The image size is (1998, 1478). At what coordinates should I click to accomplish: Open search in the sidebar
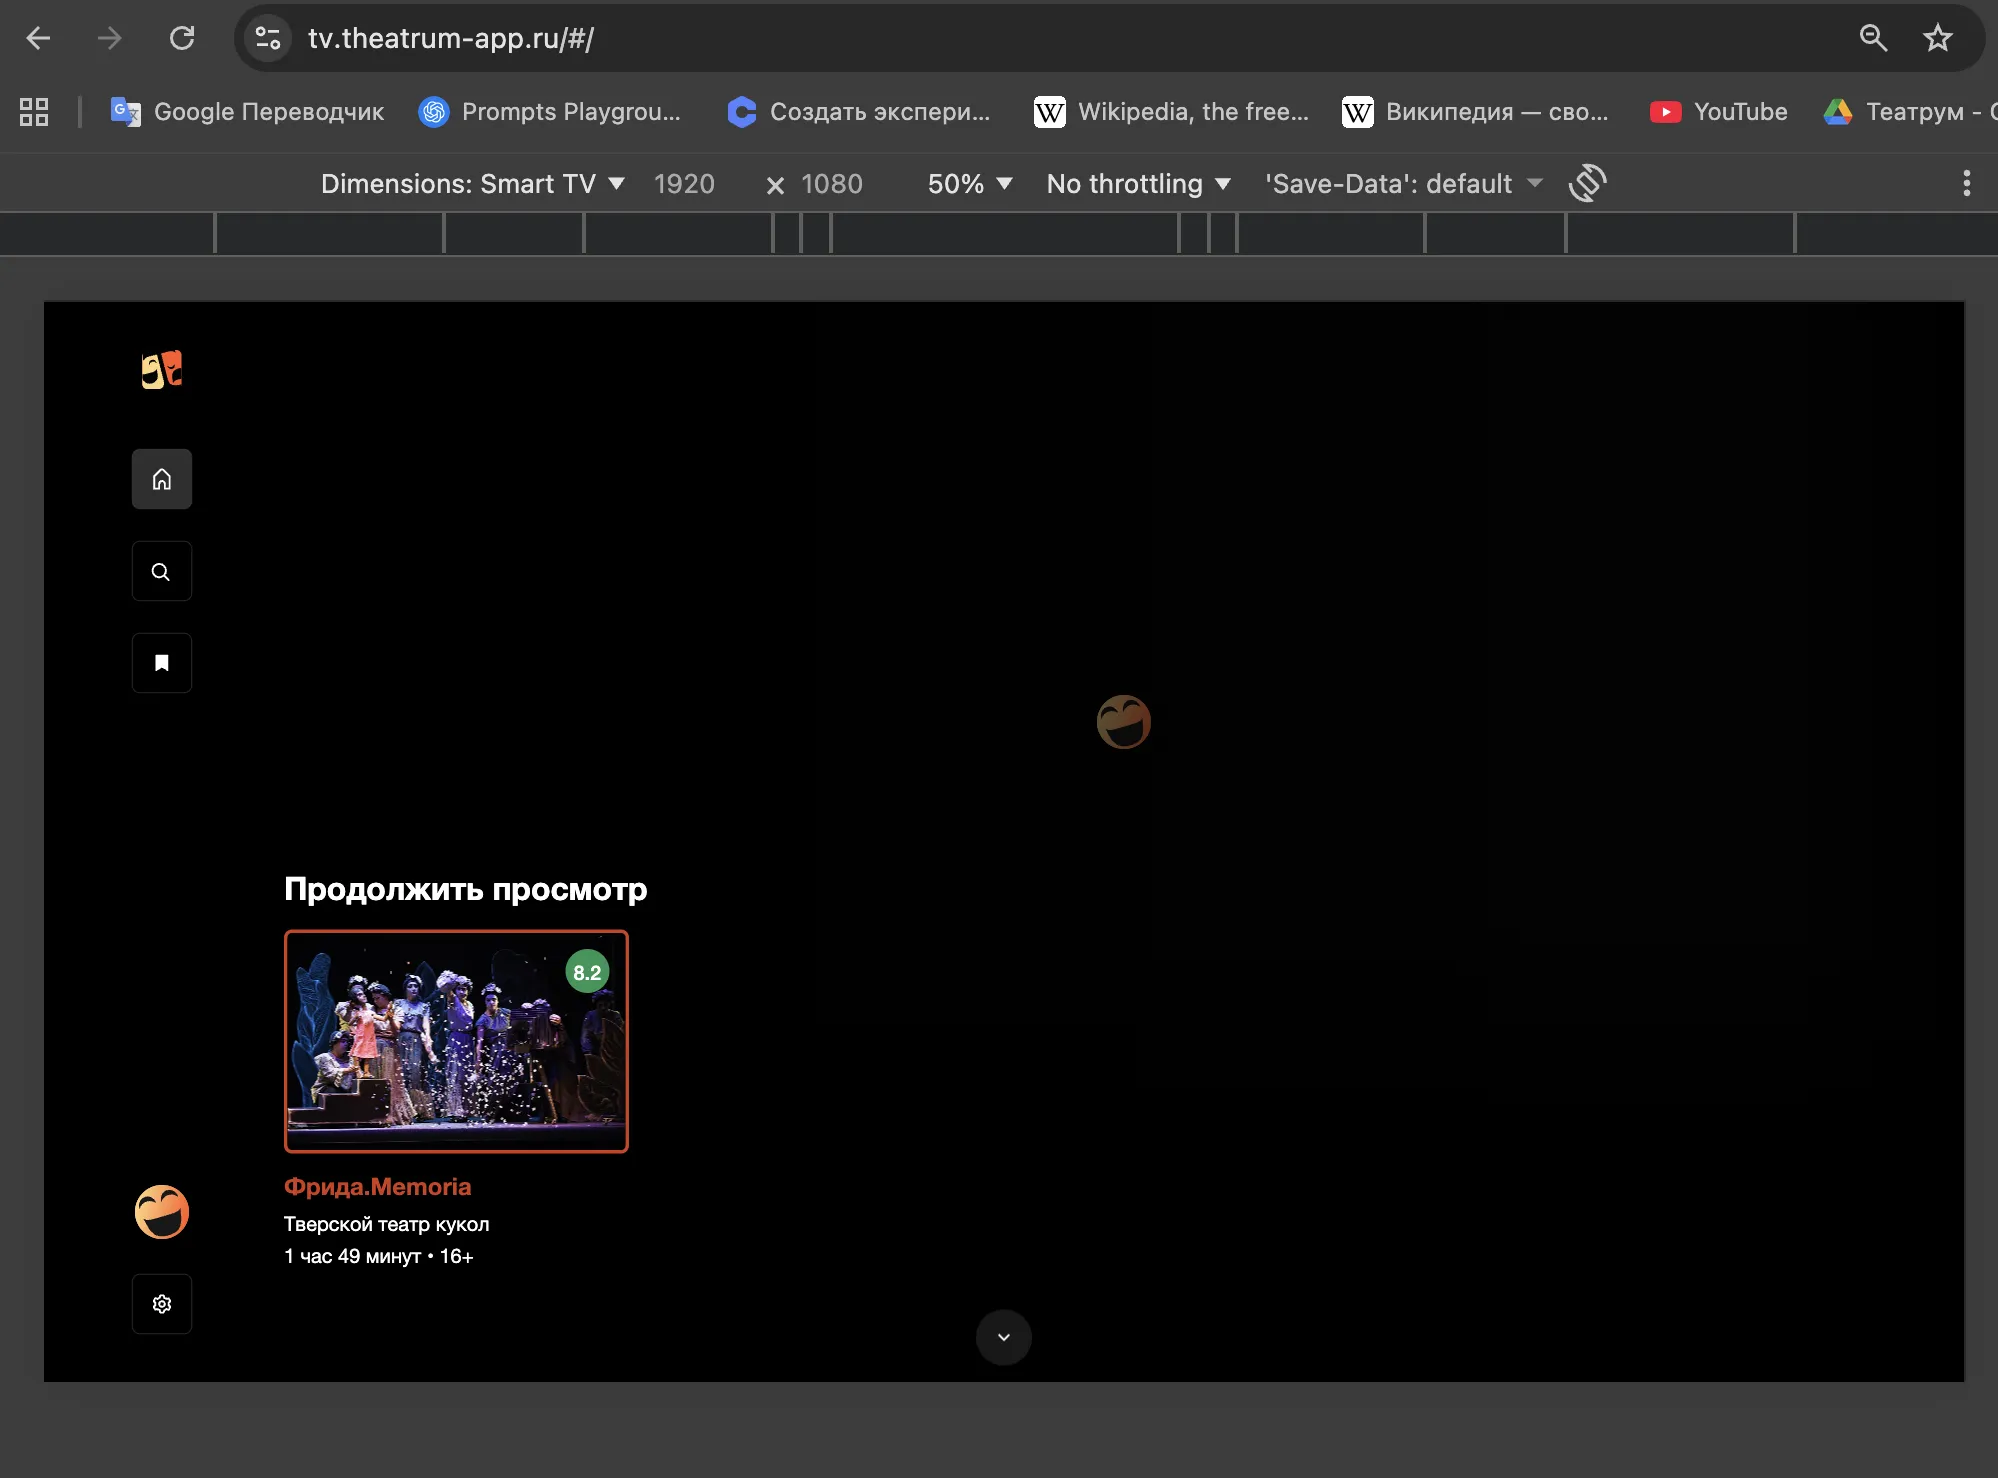coord(162,571)
